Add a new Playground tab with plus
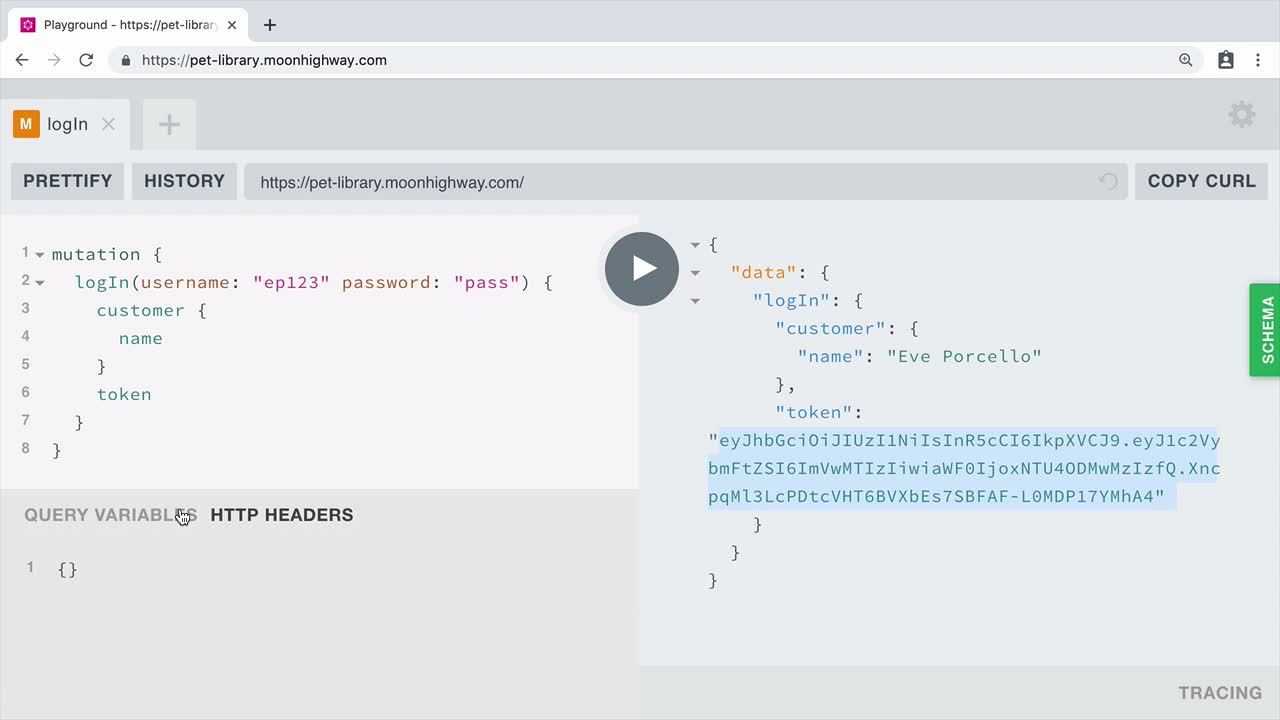This screenshot has width=1280, height=720. [169, 125]
